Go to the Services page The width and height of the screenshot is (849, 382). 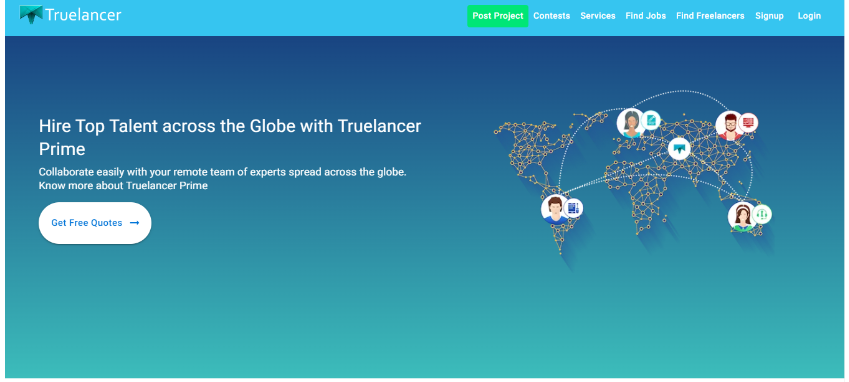(598, 16)
